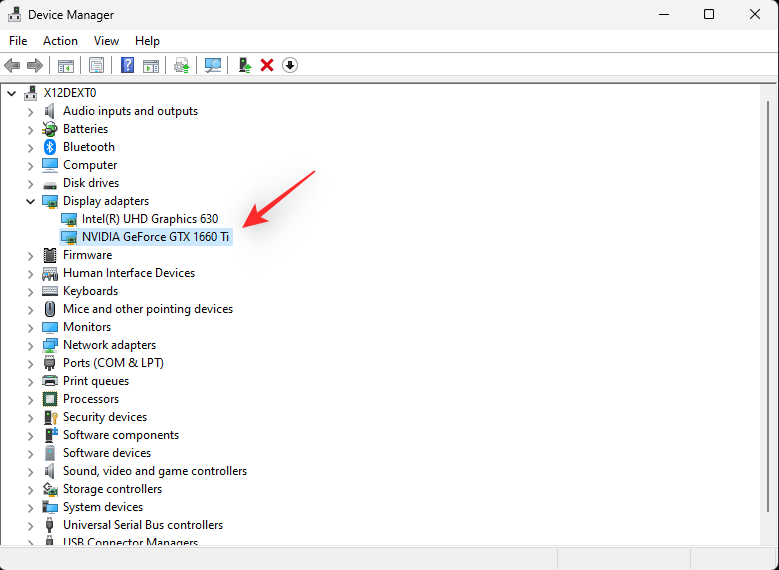The image size is (779, 570).
Task: Select NVIDIA GeForce GTX 1660 Ti
Action: (x=155, y=237)
